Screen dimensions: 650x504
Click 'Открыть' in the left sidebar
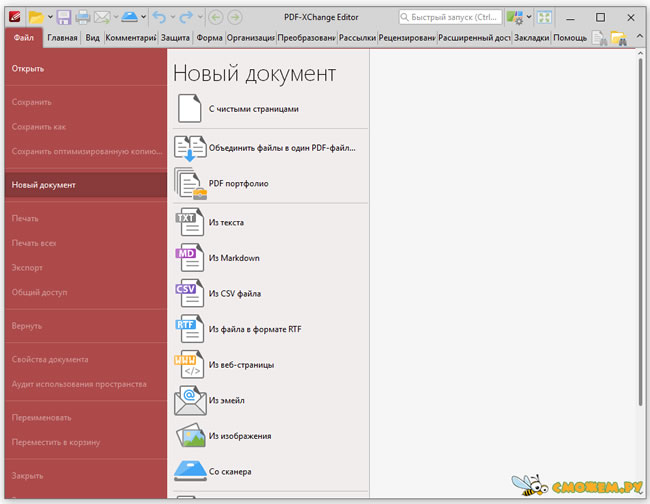point(28,69)
